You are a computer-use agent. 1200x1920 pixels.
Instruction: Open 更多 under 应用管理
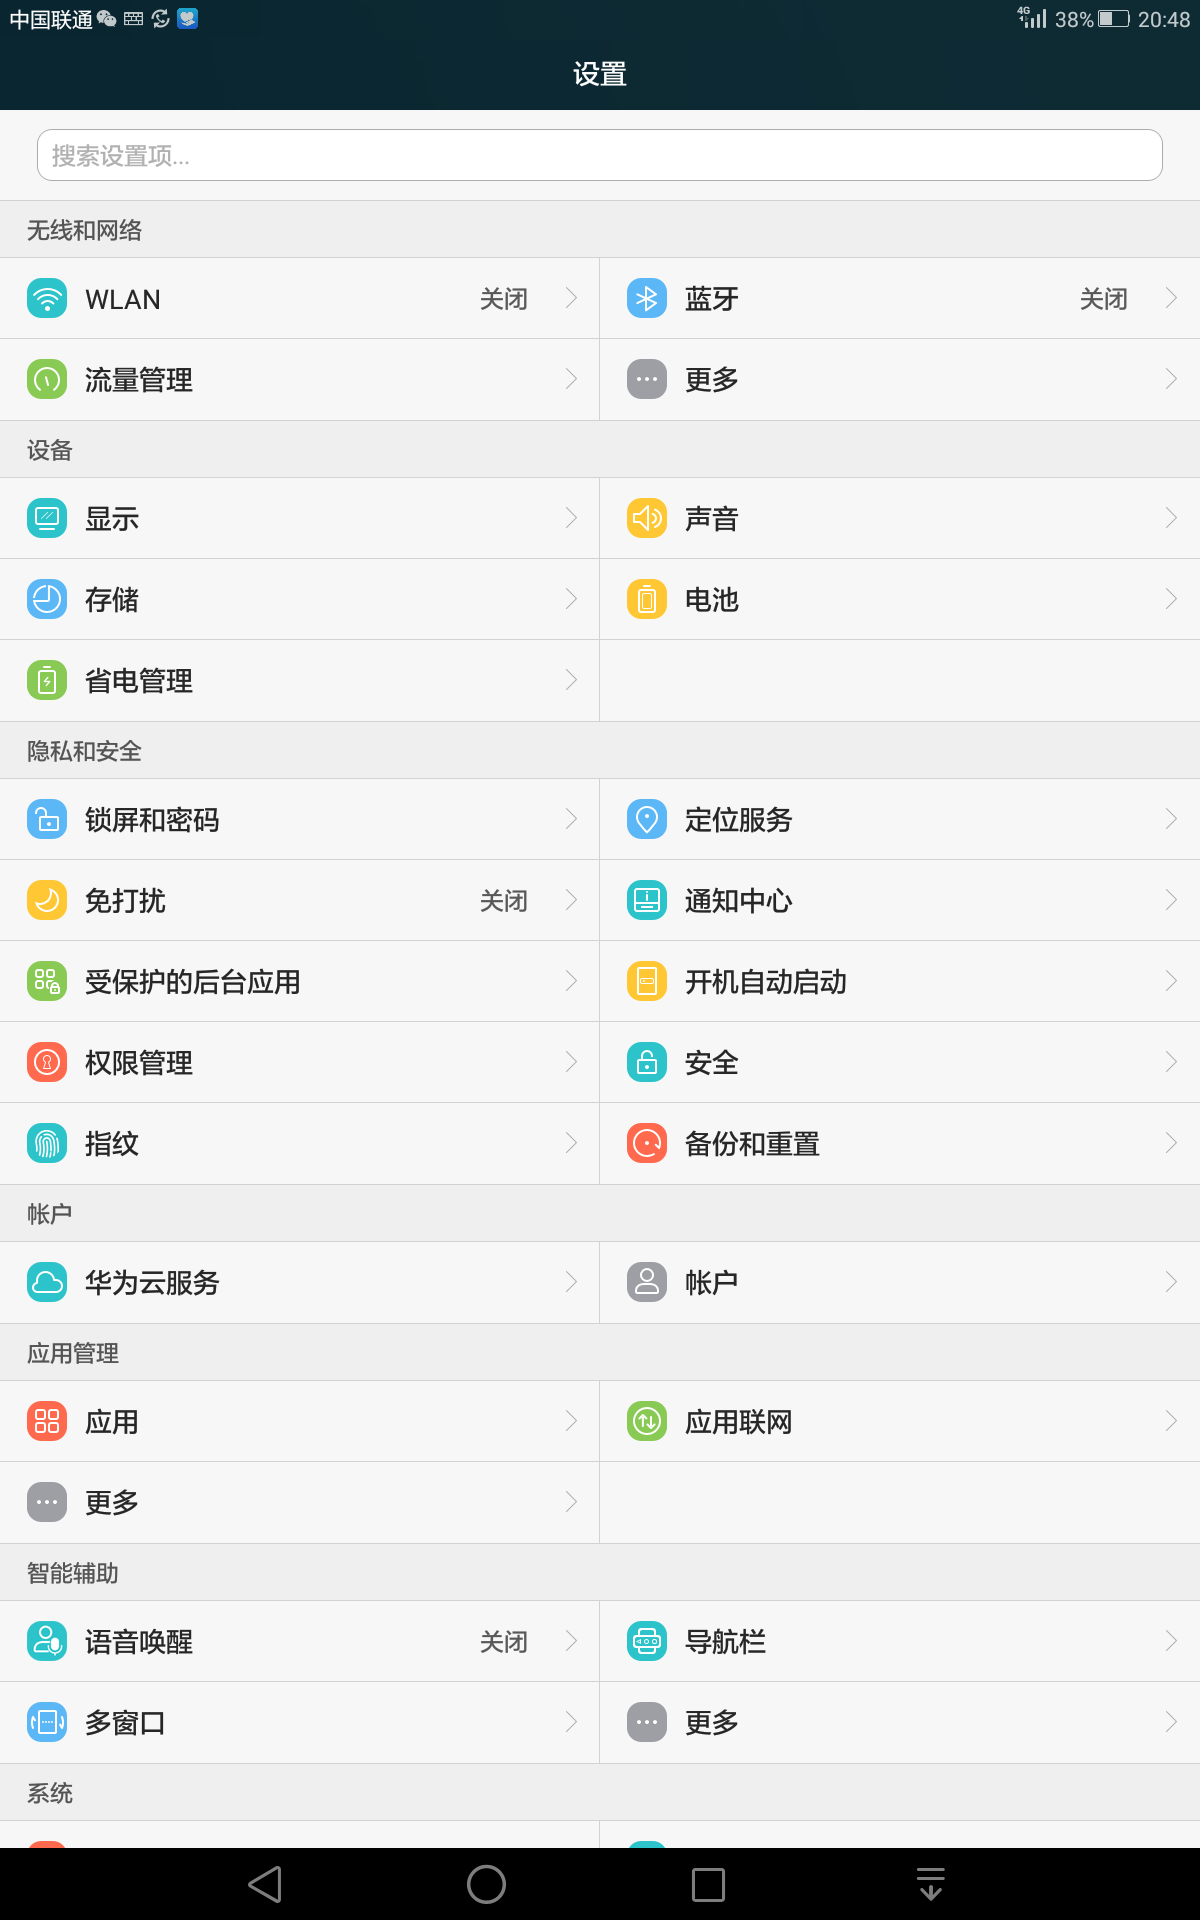(x=300, y=1502)
